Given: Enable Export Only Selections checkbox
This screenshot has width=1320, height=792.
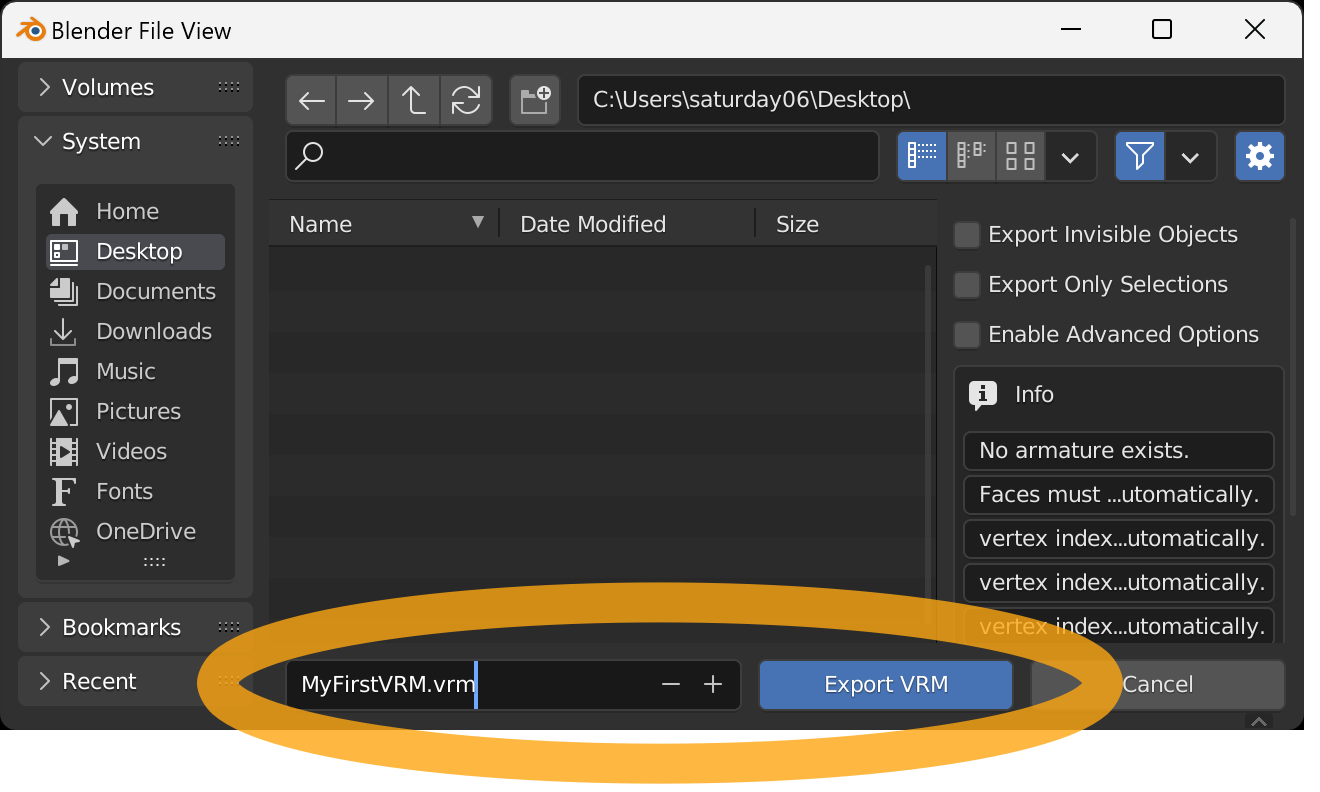Looking at the screenshot, I should tap(967, 285).
